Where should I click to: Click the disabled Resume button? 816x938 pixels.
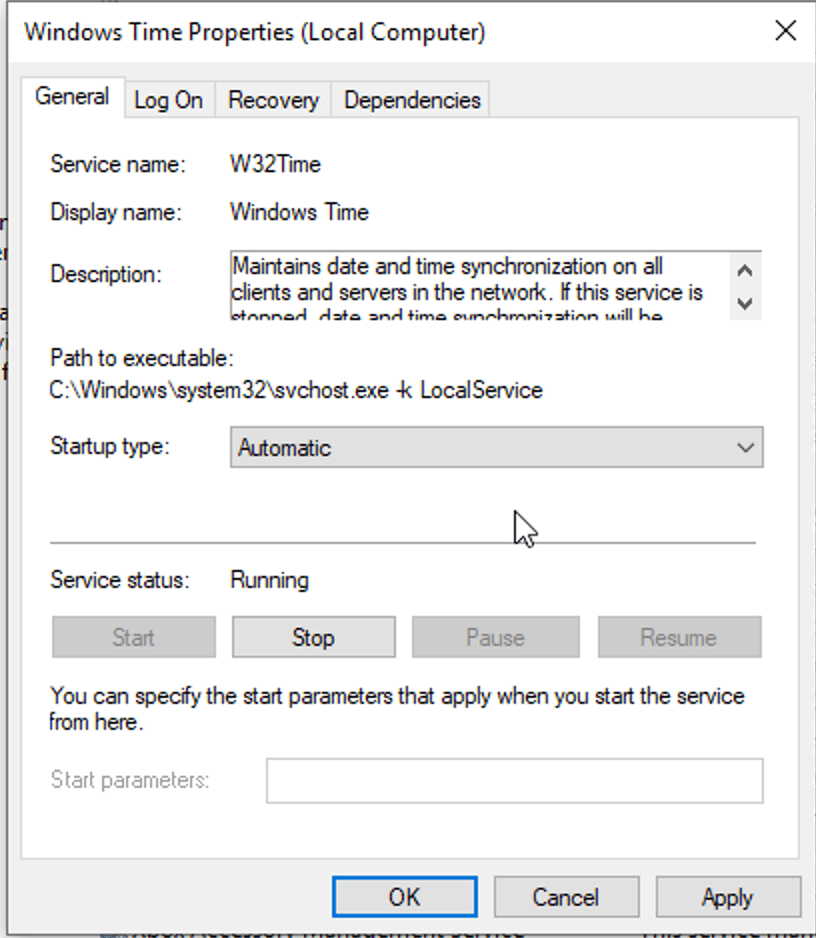coord(680,637)
